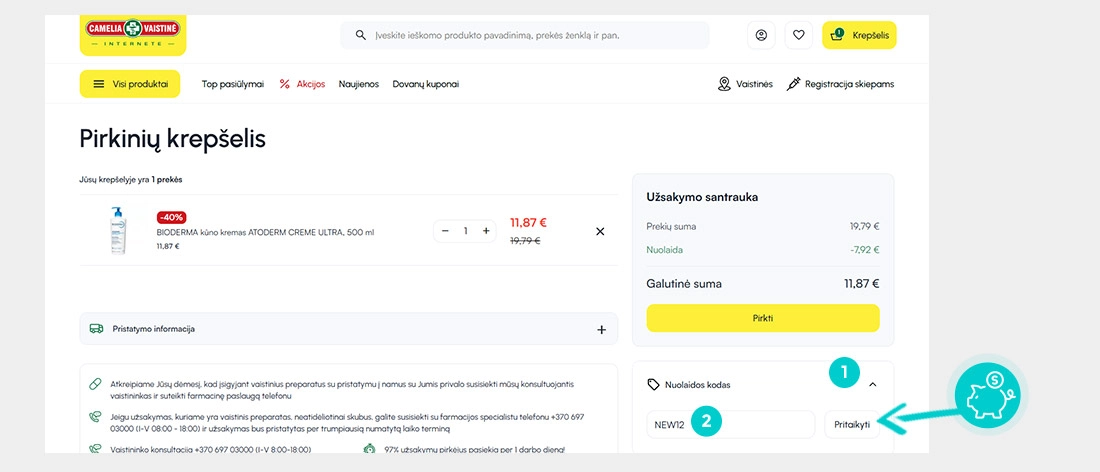Viewport: 1100px width, 472px height.
Task: Open Naujienos section
Action: click(x=358, y=84)
